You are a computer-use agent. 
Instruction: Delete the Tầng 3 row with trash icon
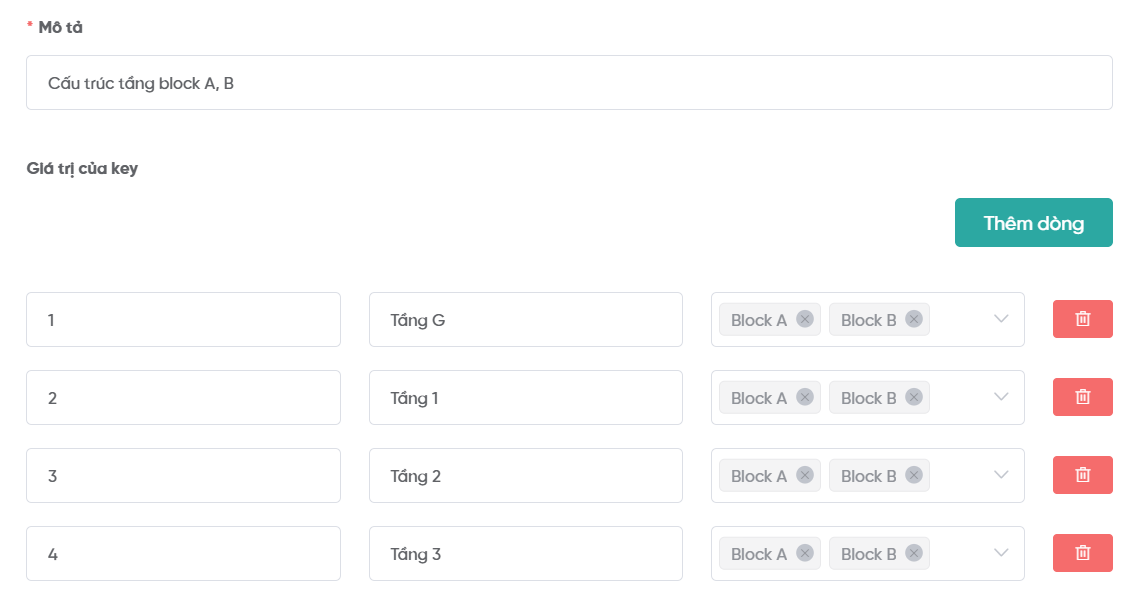pyautogui.click(x=1082, y=553)
